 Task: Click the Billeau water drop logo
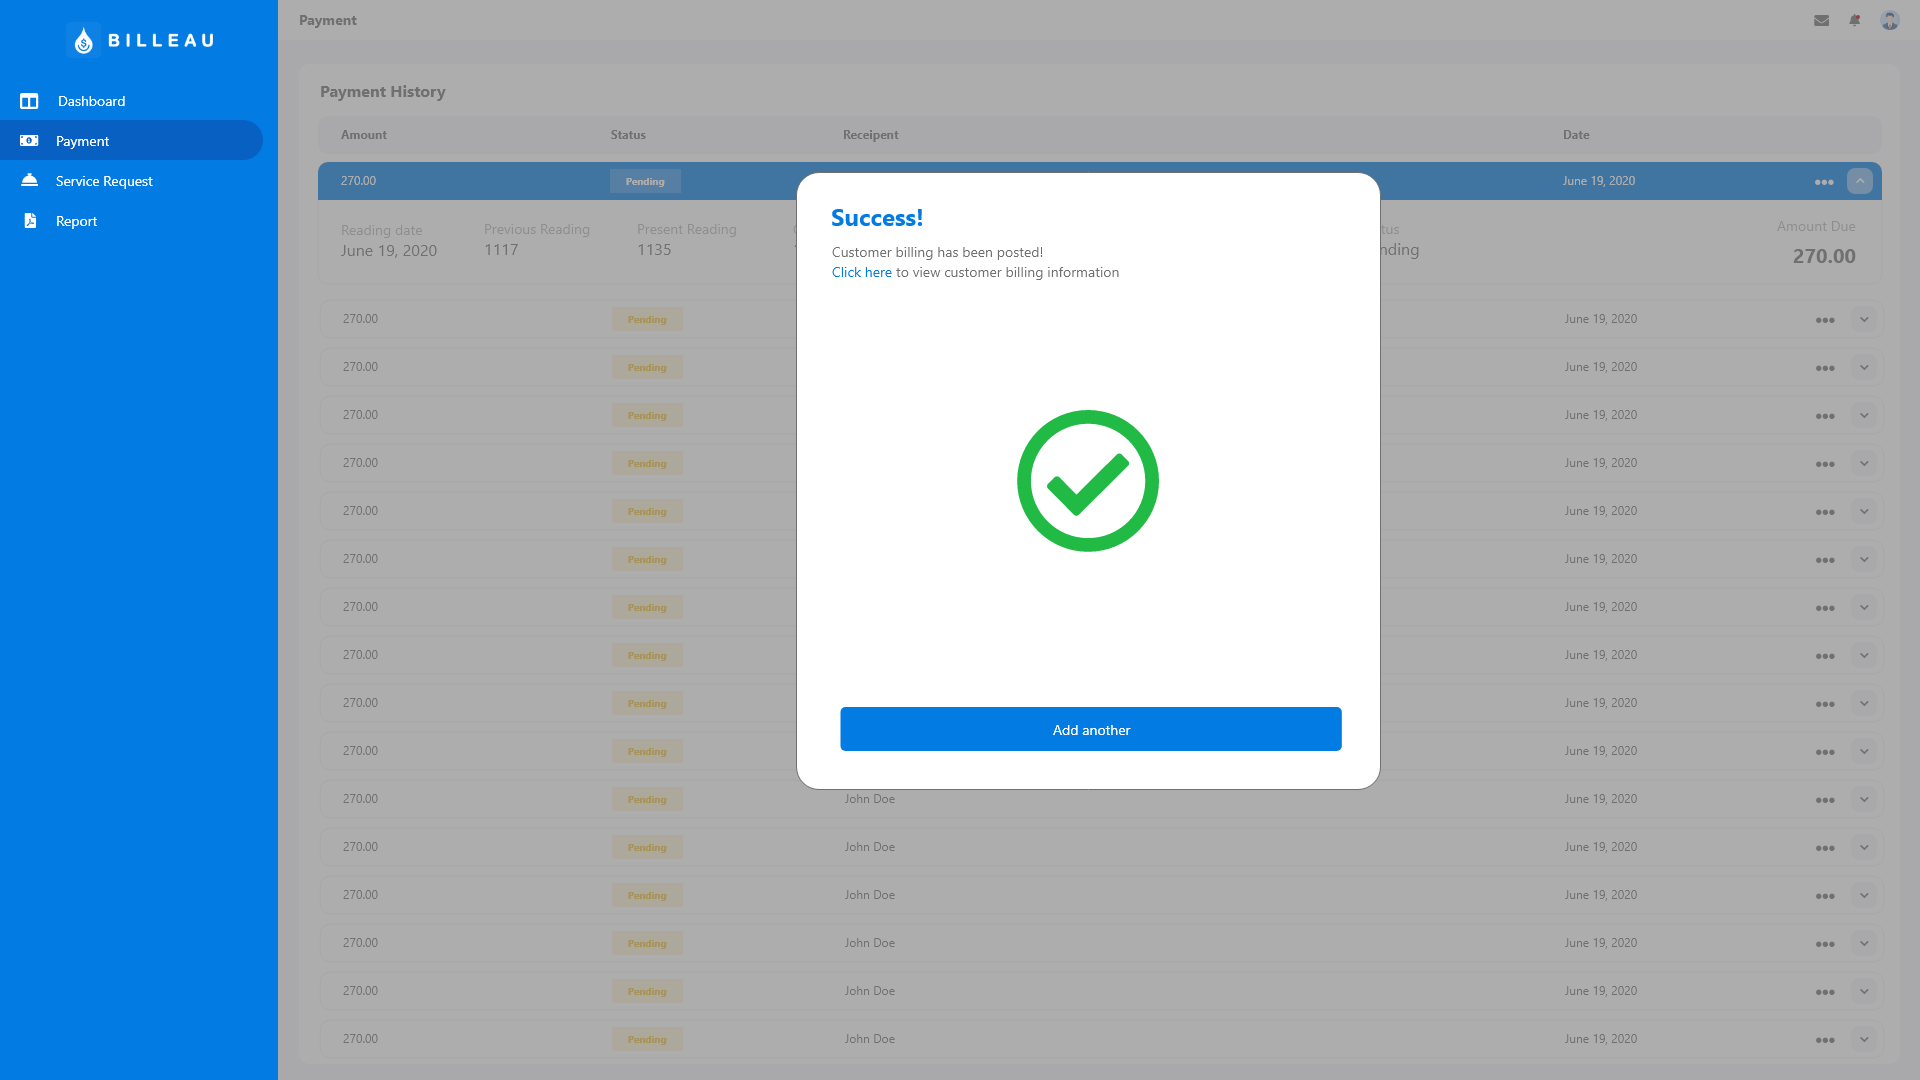click(84, 40)
